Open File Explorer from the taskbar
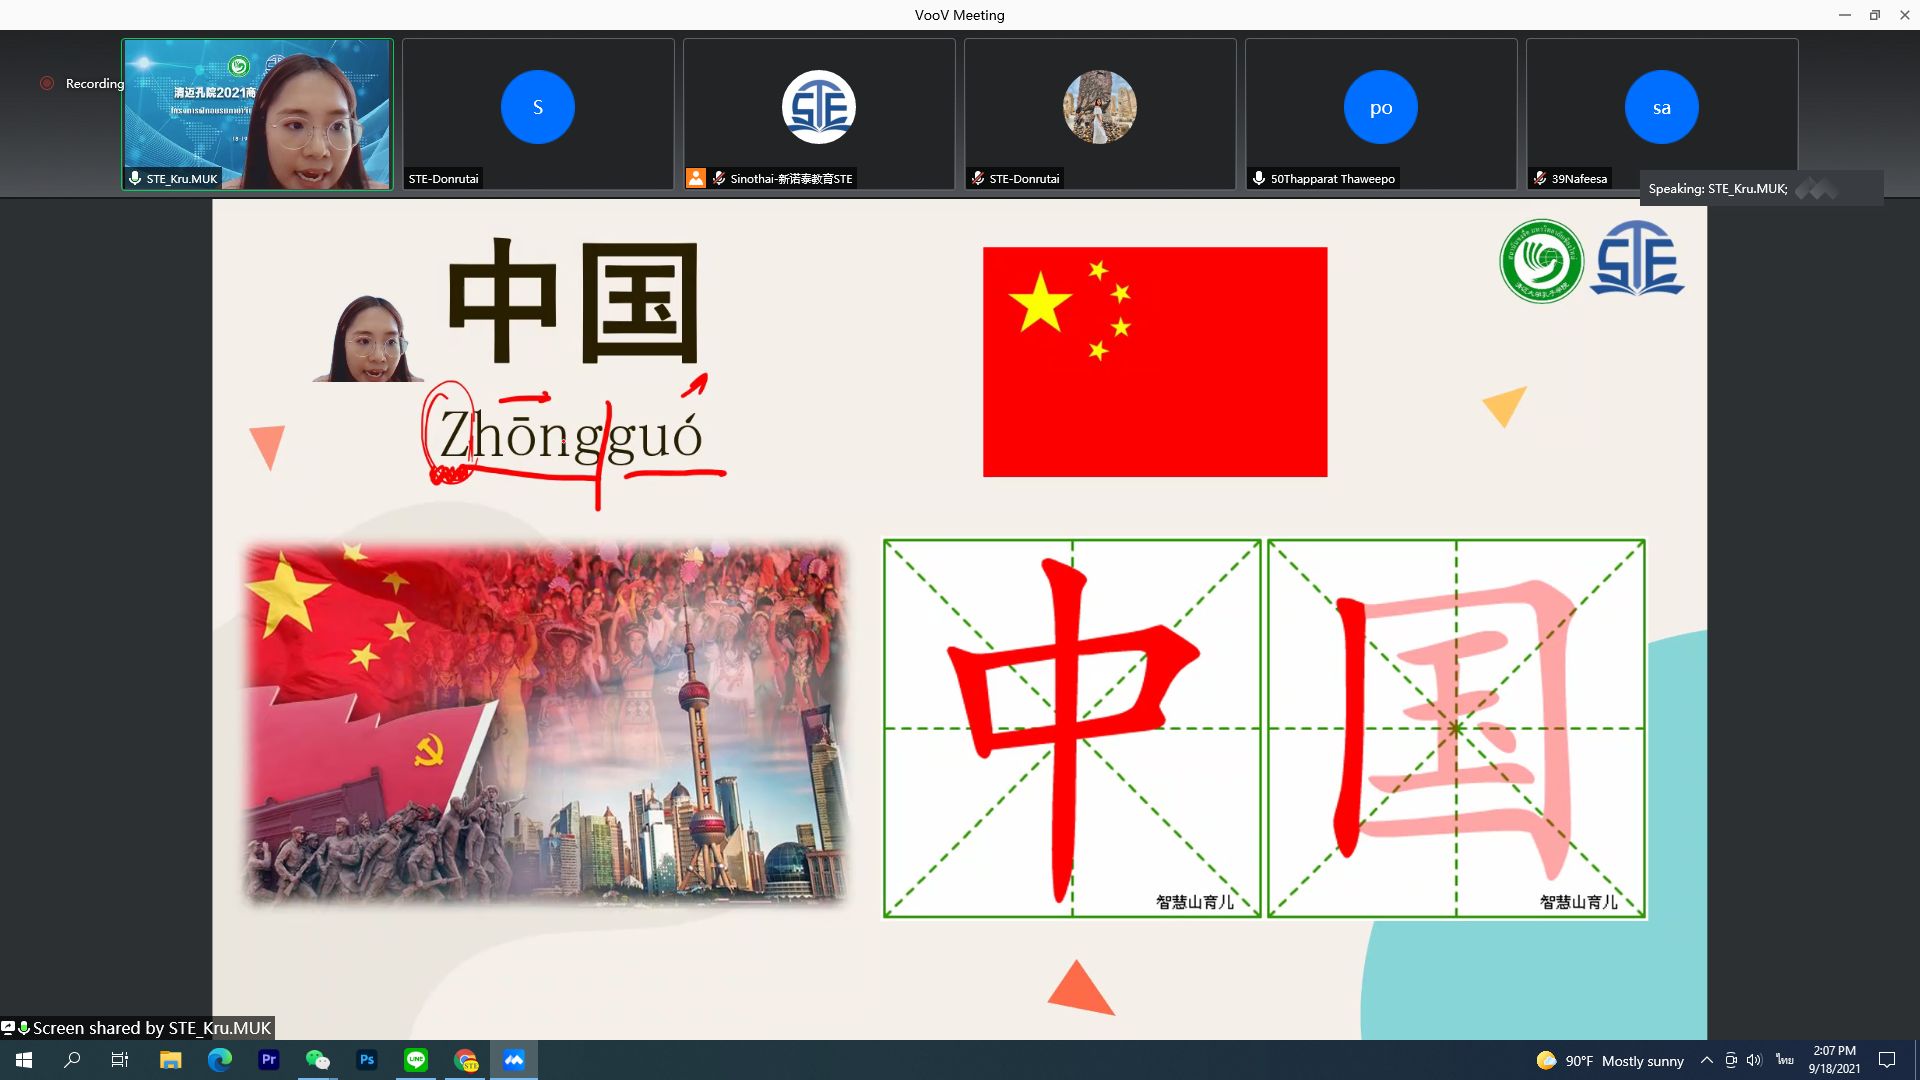The image size is (1920, 1080). click(x=170, y=1060)
